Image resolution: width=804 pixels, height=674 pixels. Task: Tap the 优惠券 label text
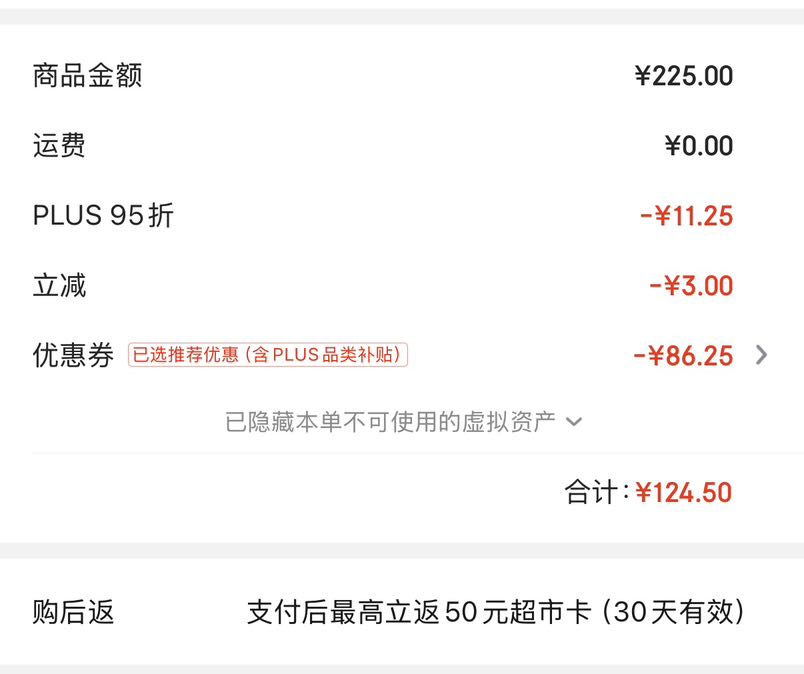tap(73, 355)
